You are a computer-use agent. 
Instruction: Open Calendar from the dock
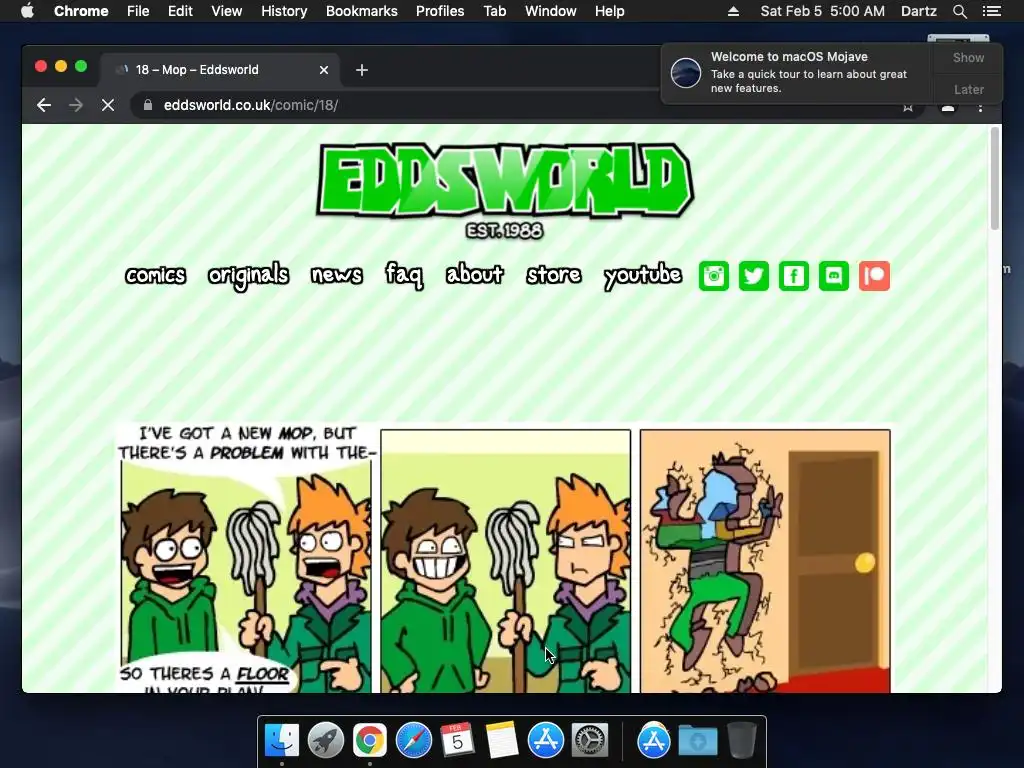pos(457,741)
